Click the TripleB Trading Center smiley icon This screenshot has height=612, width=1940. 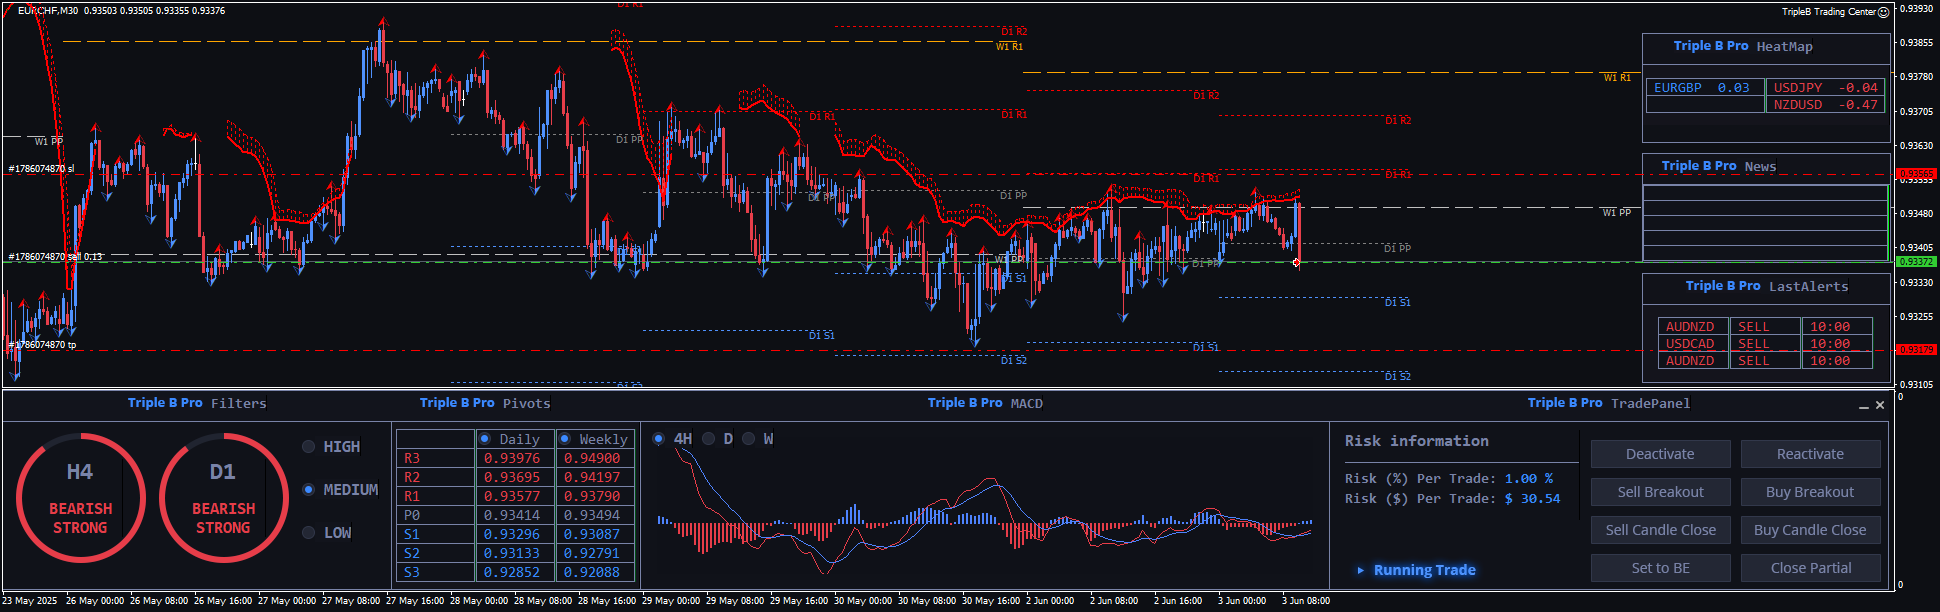(x=1883, y=12)
